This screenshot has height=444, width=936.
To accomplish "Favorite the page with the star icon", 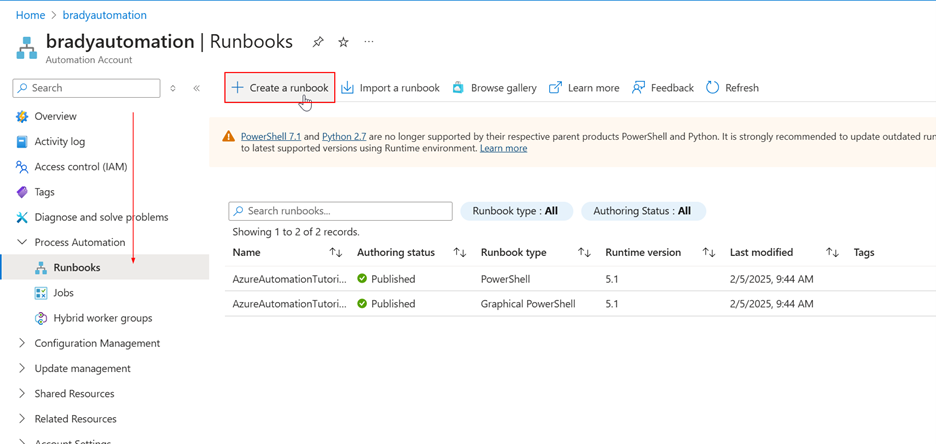I will [343, 42].
